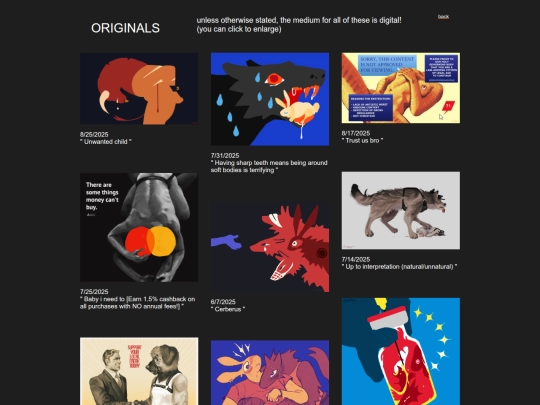Click the "Cerberus" caption text
The height and width of the screenshot is (405, 540).
228,309
